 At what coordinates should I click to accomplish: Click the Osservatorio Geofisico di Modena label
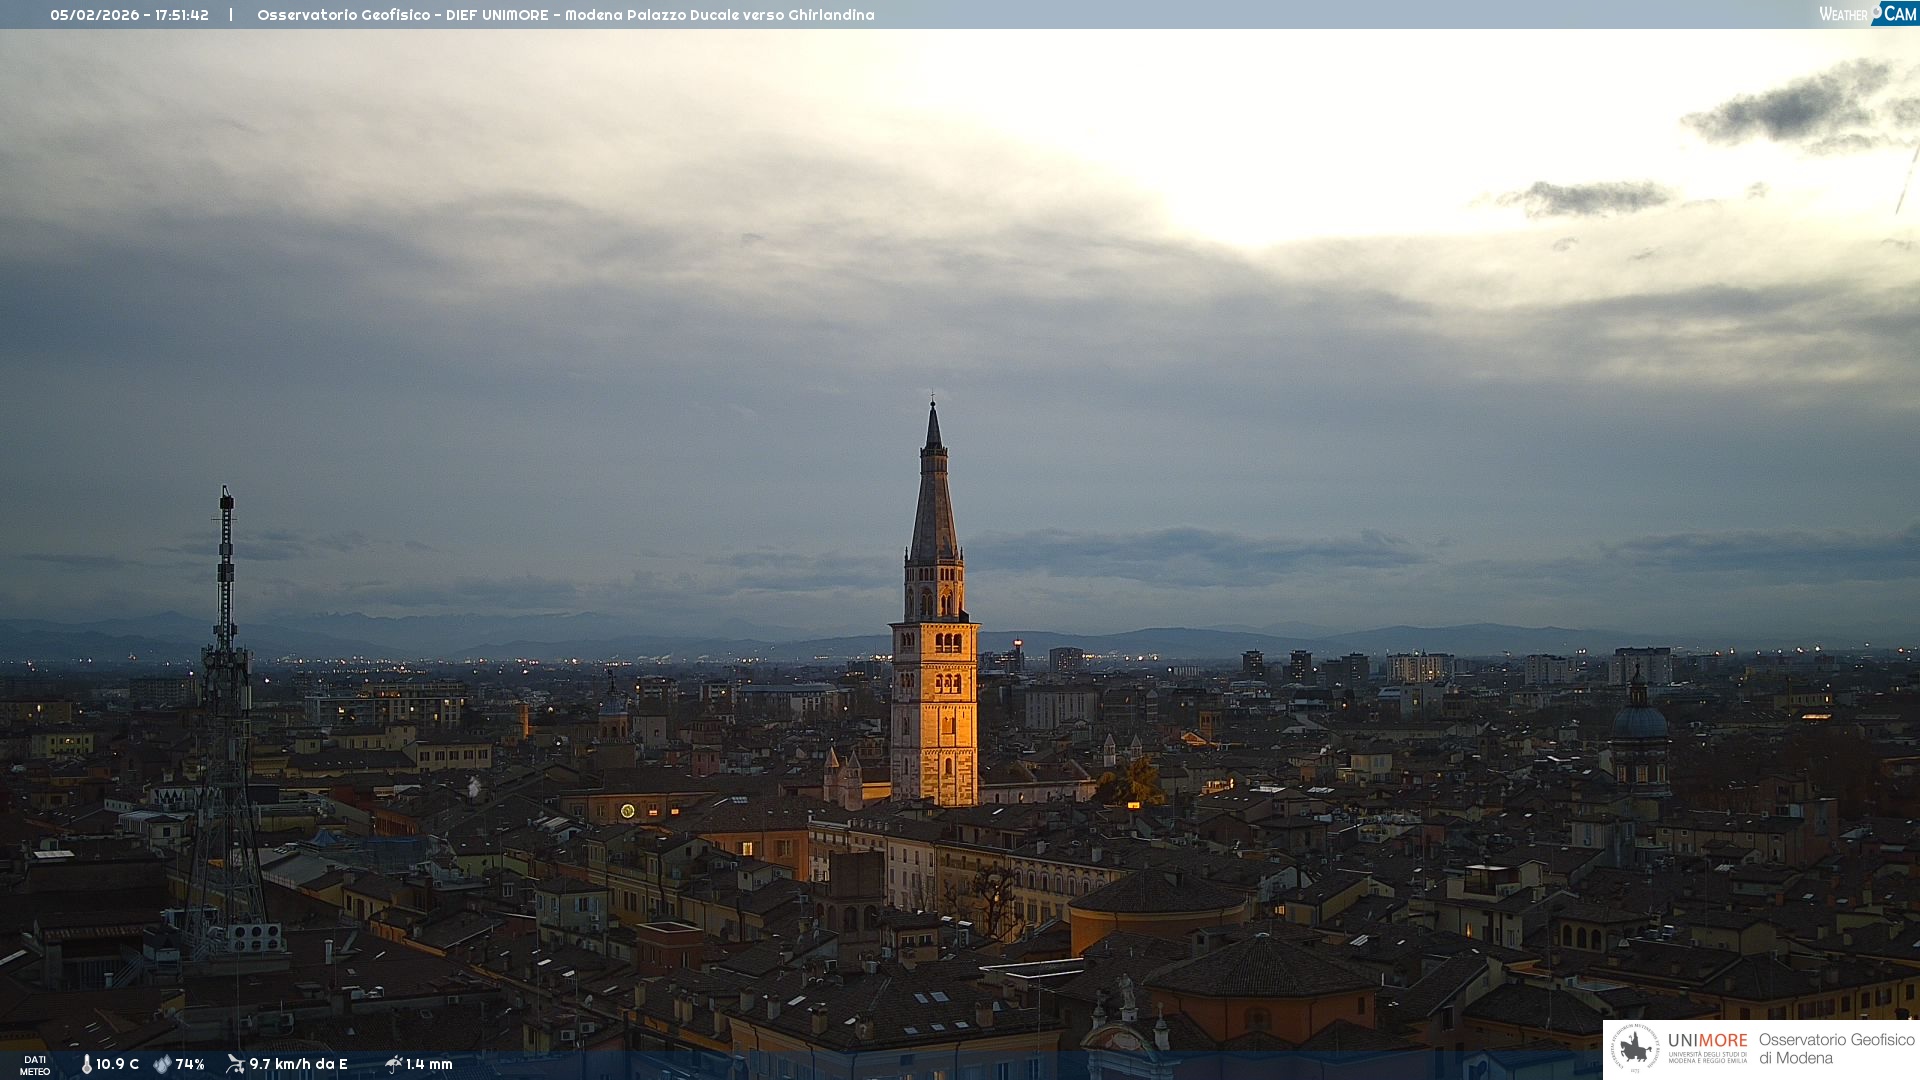pyautogui.click(x=1836, y=1048)
